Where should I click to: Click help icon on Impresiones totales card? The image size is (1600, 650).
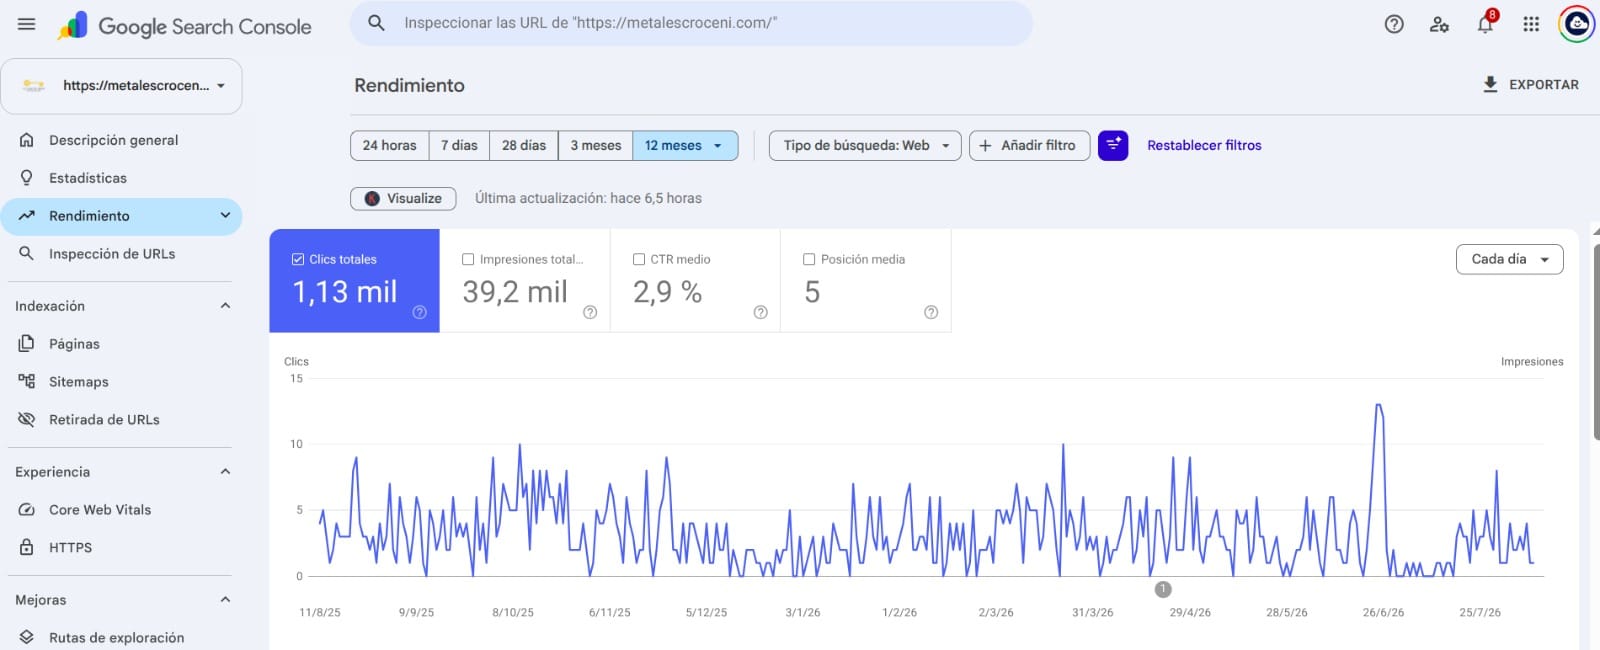click(x=590, y=312)
